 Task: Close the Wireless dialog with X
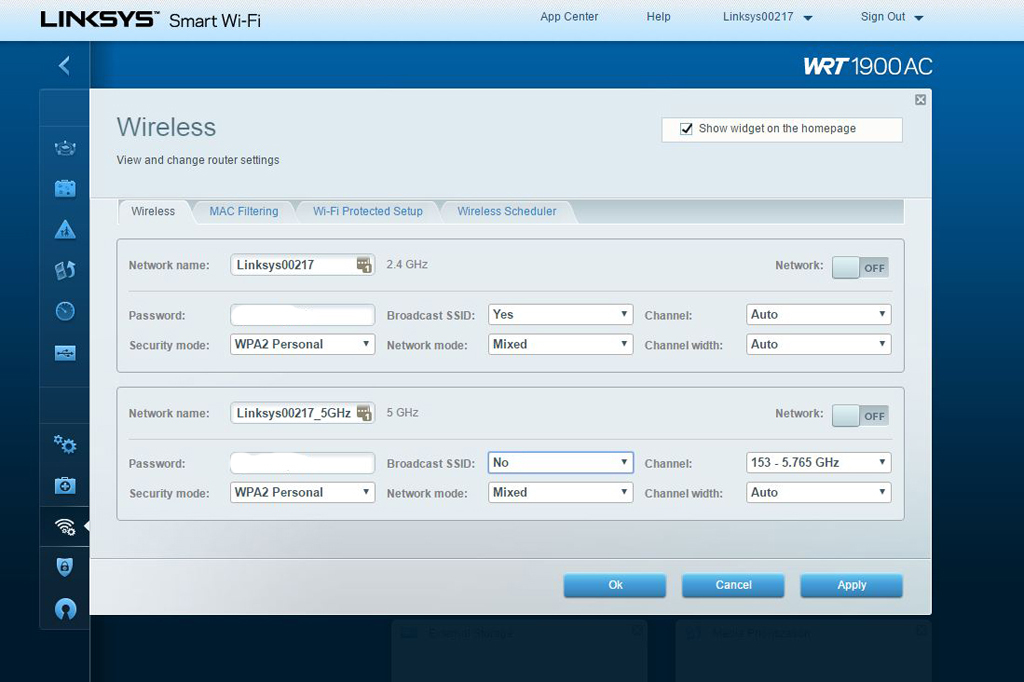[920, 100]
